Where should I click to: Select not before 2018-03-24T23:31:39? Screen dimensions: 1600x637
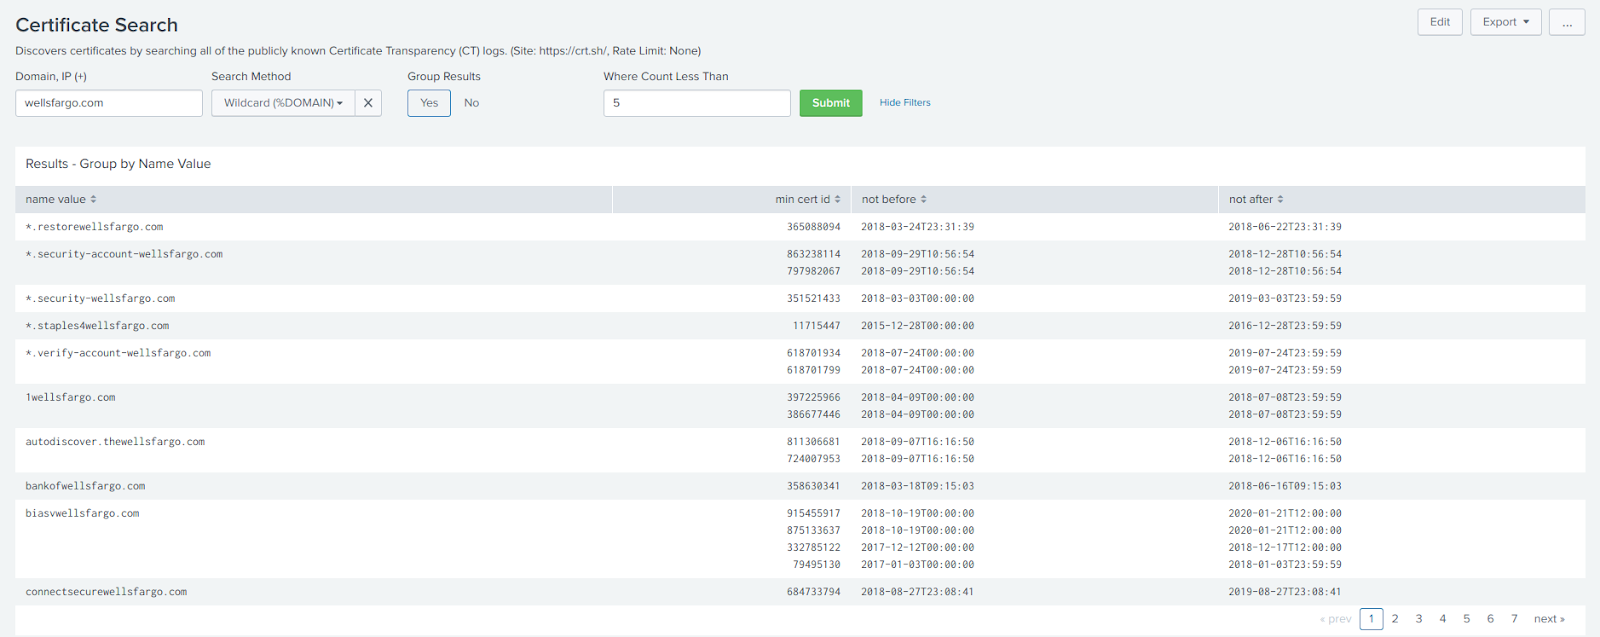click(918, 227)
